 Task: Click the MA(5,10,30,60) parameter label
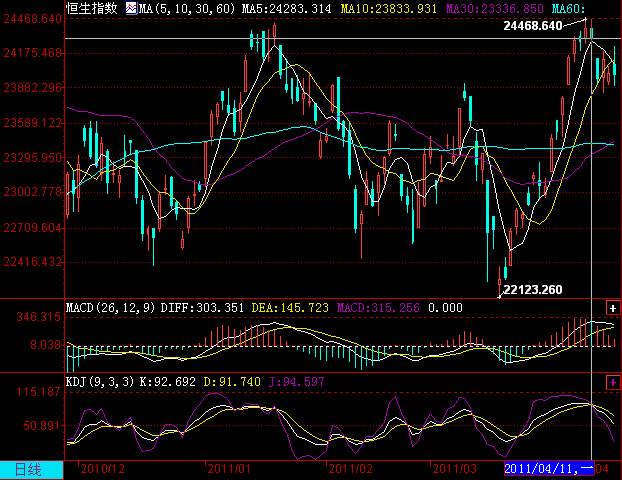pos(187,8)
